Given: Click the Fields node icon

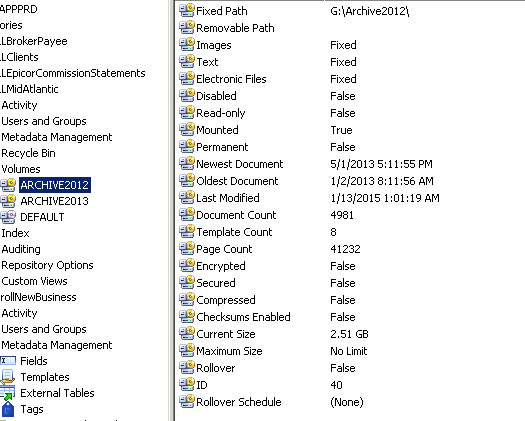Looking at the screenshot, I should 8,361.
